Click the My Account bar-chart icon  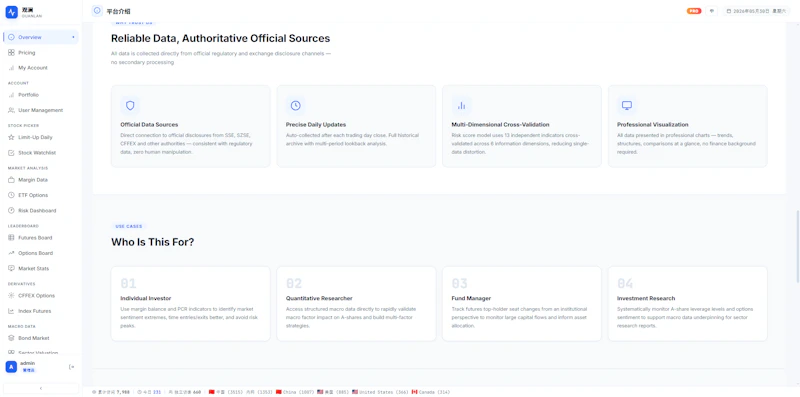(11, 68)
